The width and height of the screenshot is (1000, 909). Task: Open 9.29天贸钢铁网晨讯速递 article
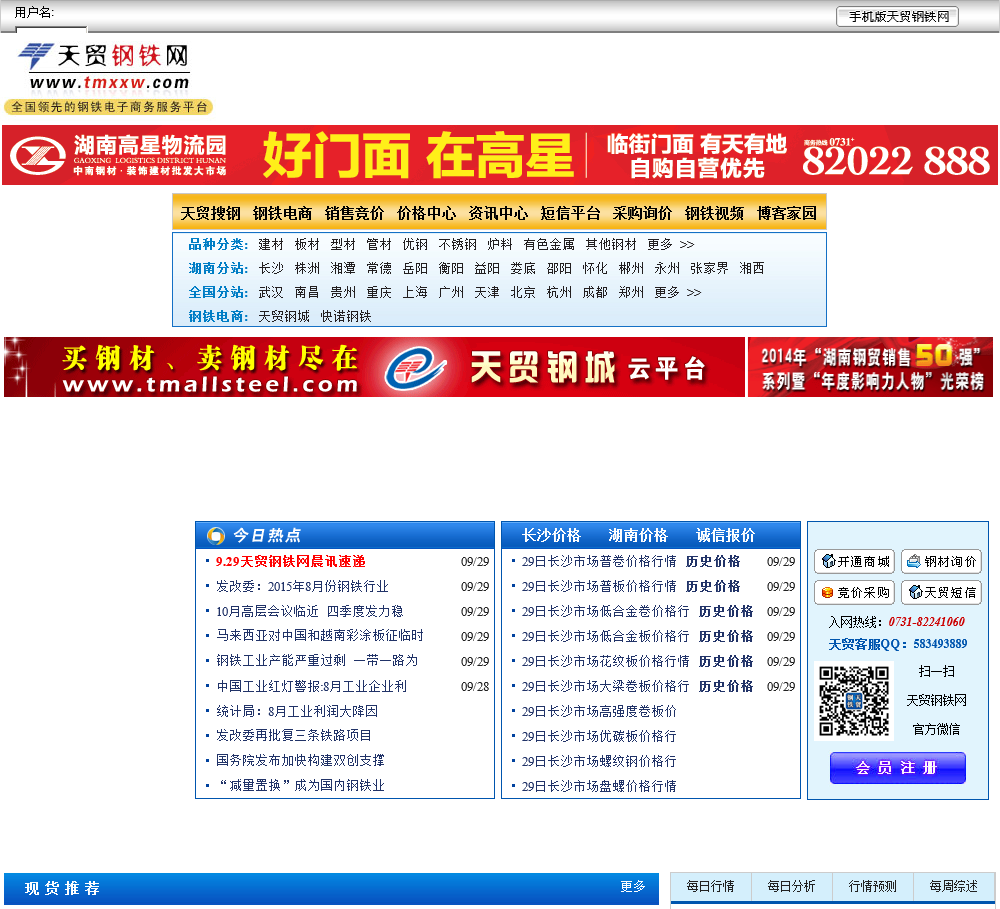[x=291, y=561]
